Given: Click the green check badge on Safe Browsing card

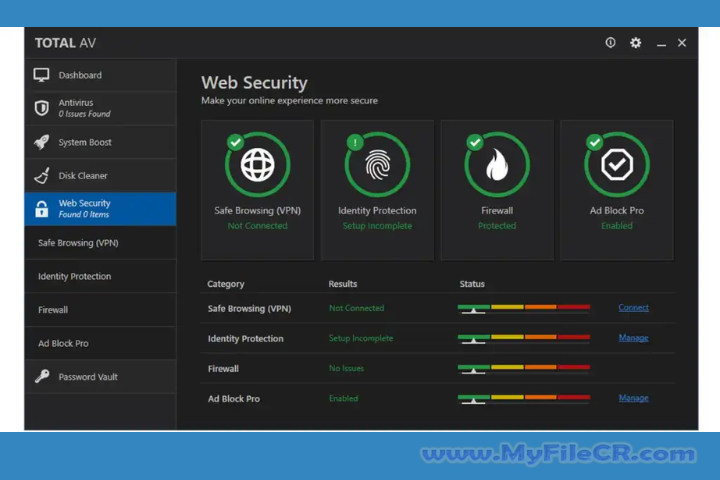Looking at the screenshot, I should 236,142.
